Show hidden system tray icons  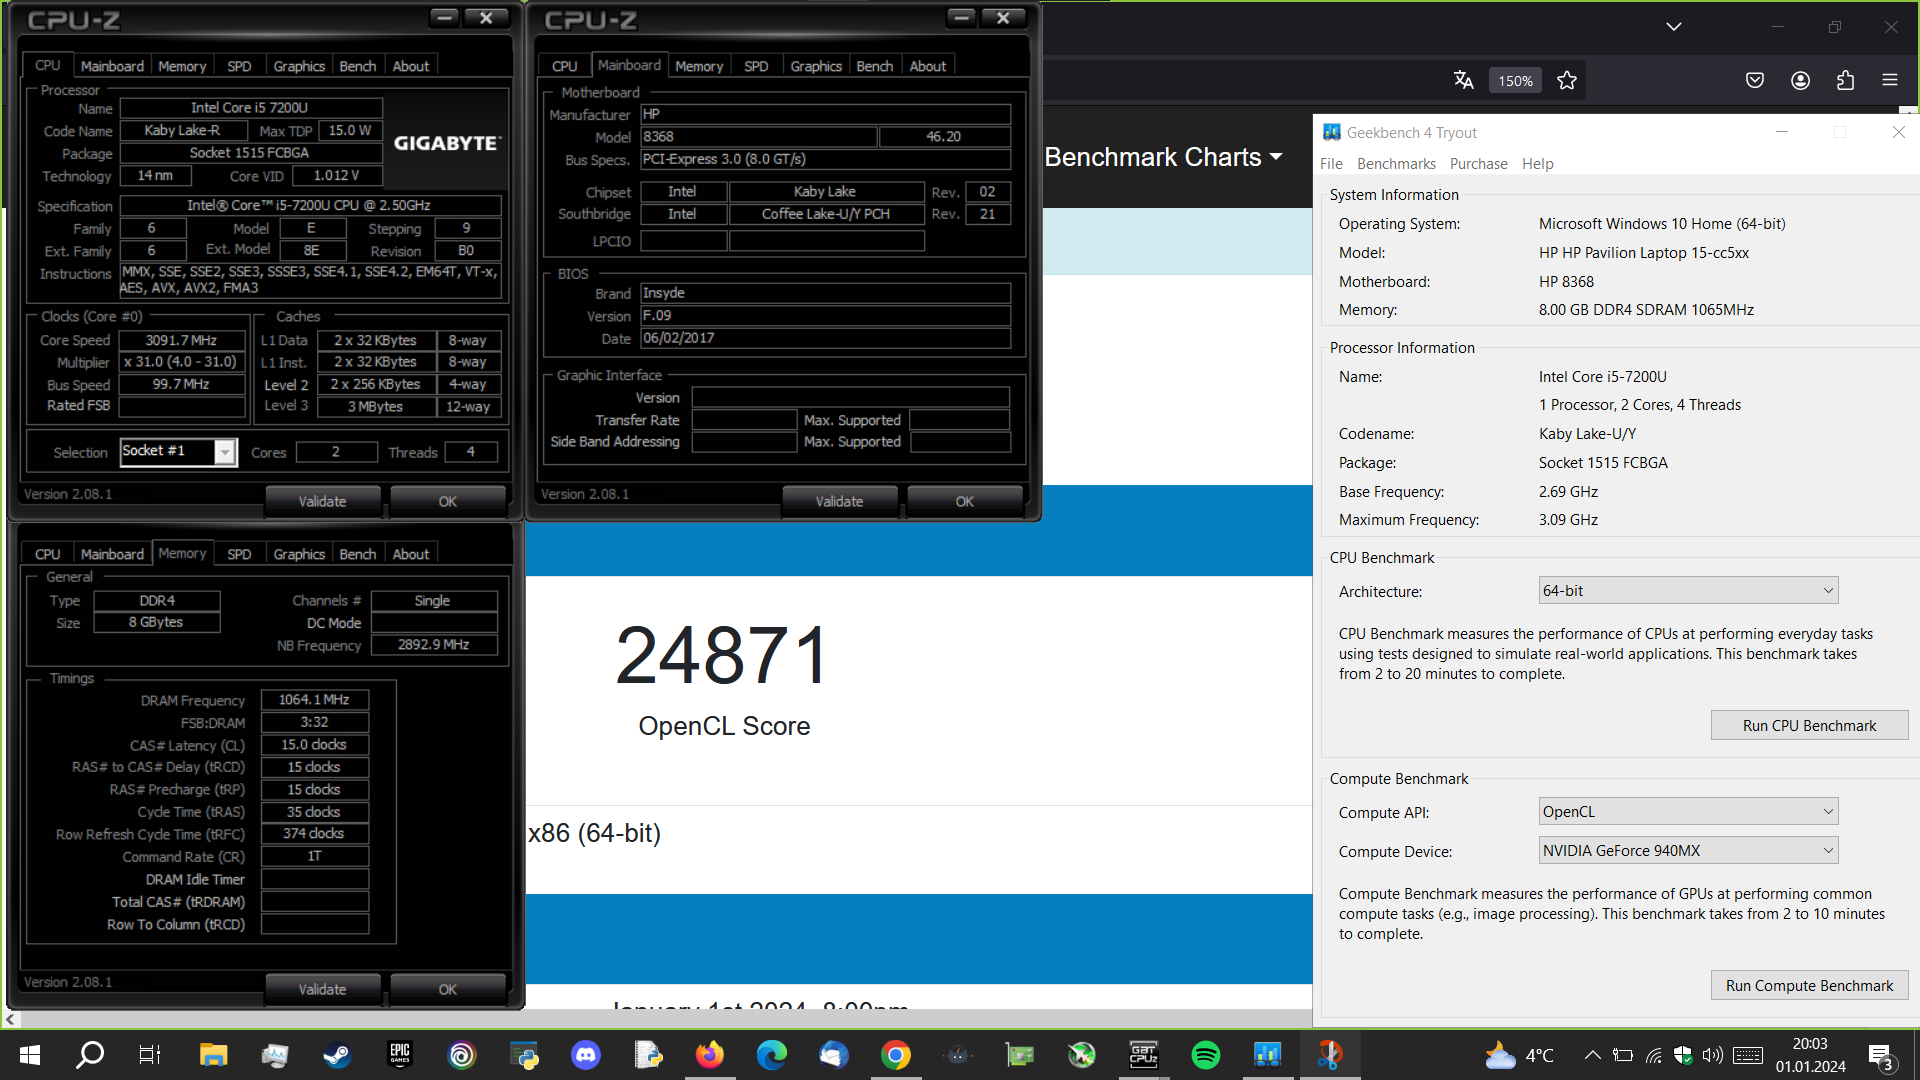tap(1593, 1055)
